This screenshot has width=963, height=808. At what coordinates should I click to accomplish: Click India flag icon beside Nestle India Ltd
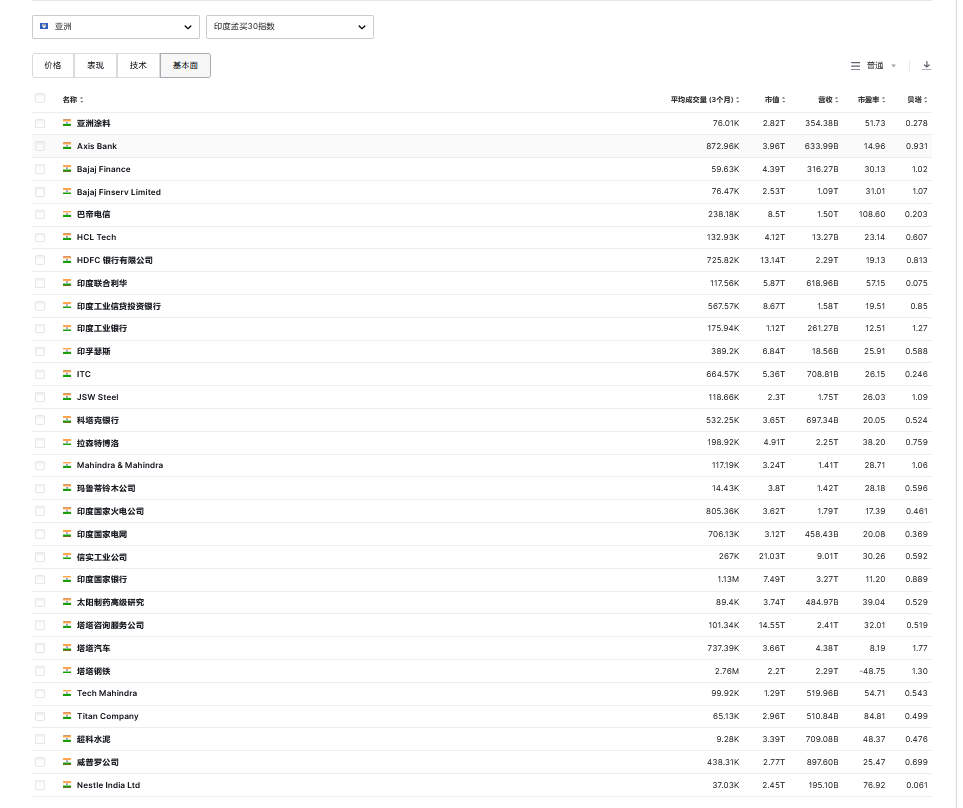pyautogui.click(x=67, y=785)
